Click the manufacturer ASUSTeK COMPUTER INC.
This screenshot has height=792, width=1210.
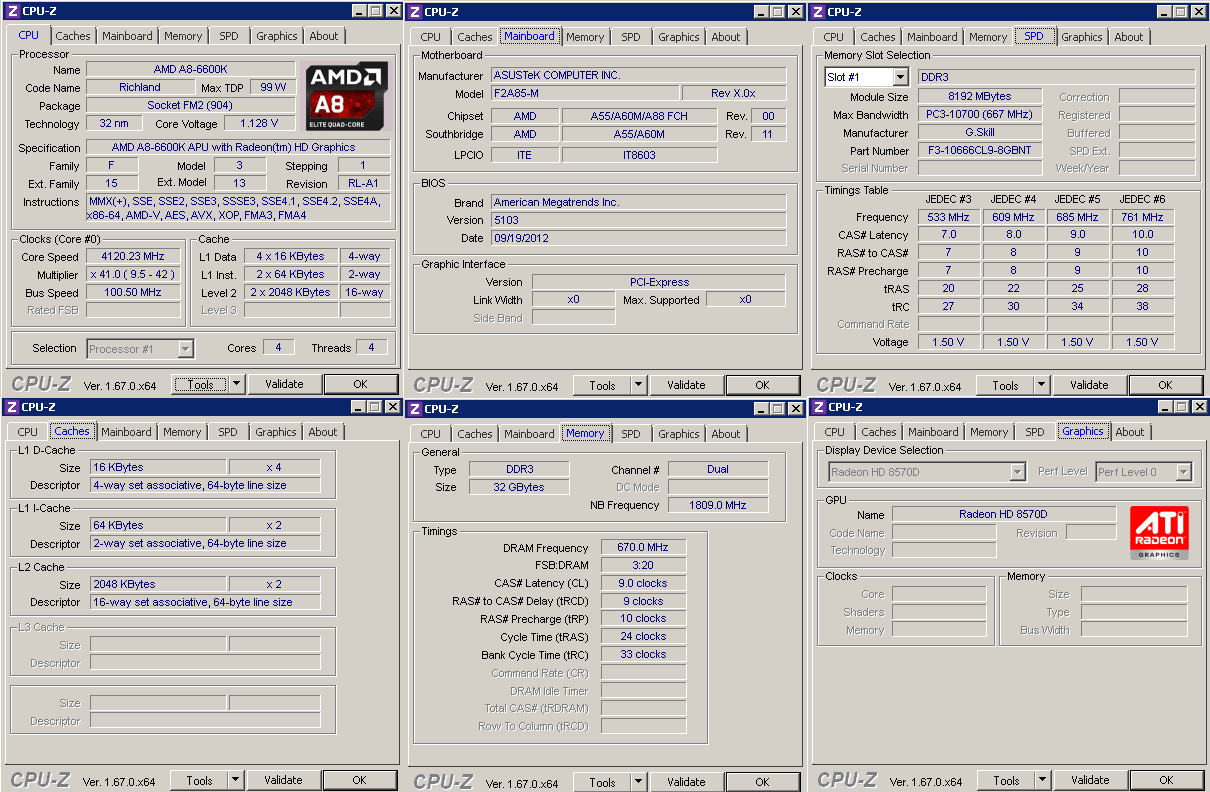[638, 75]
